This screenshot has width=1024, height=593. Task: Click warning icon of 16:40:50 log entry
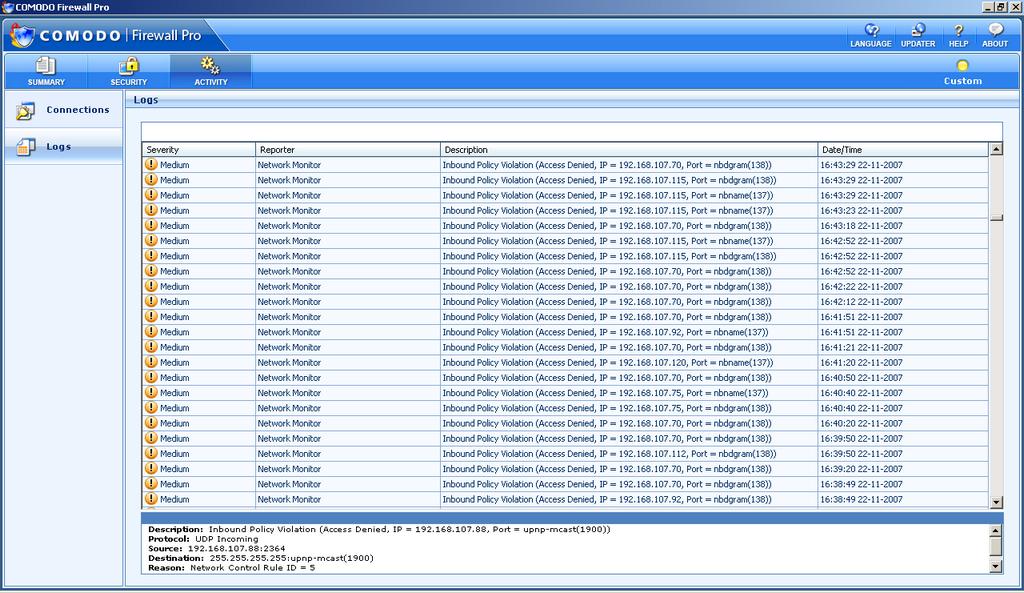(151, 377)
